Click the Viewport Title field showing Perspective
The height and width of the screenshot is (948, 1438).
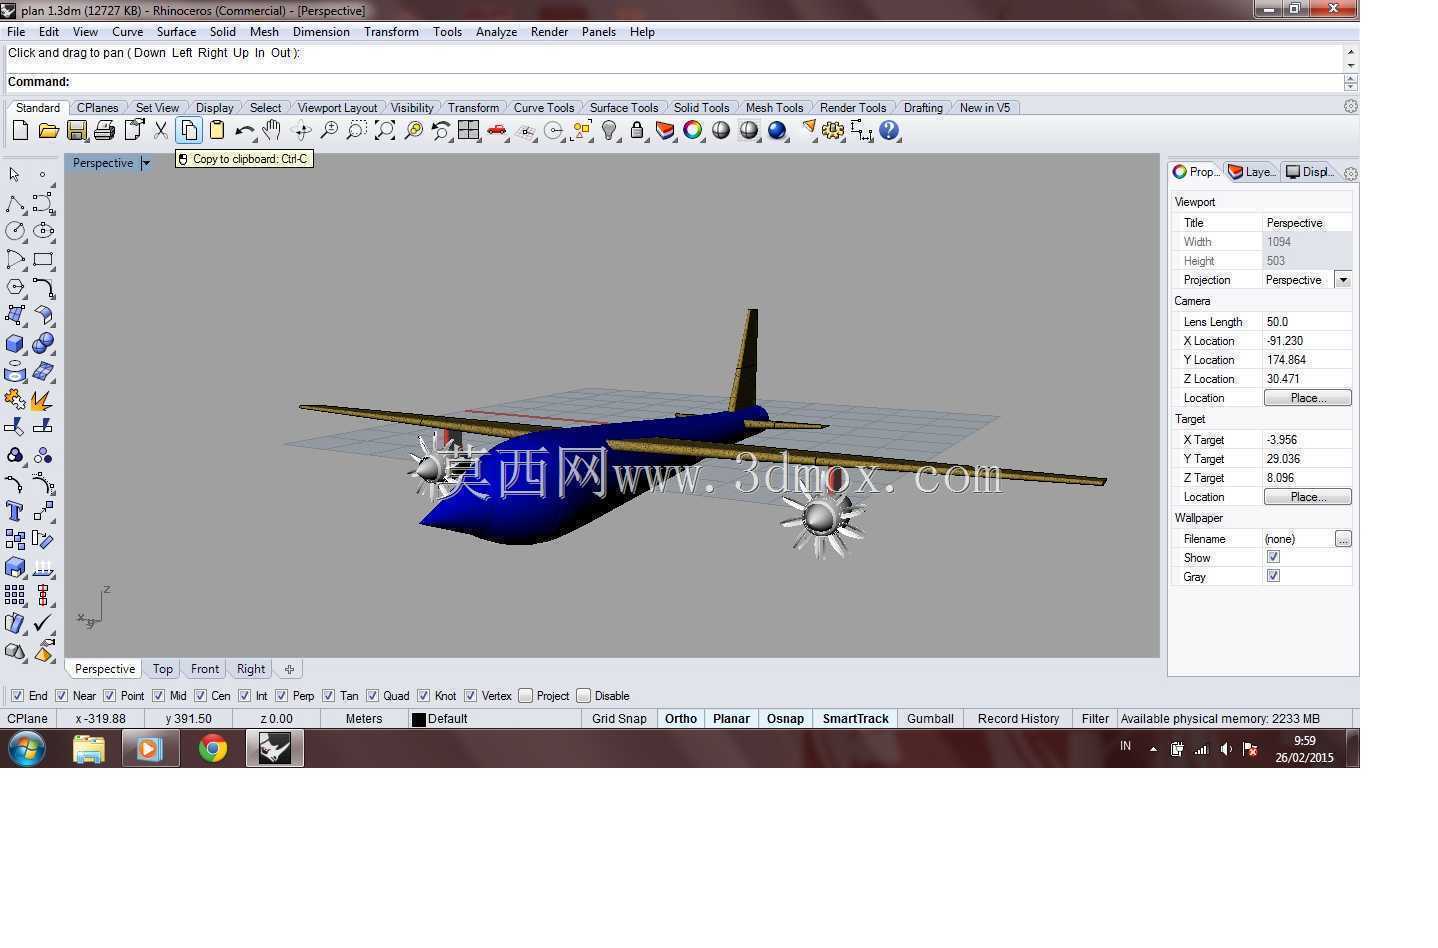coord(1307,223)
